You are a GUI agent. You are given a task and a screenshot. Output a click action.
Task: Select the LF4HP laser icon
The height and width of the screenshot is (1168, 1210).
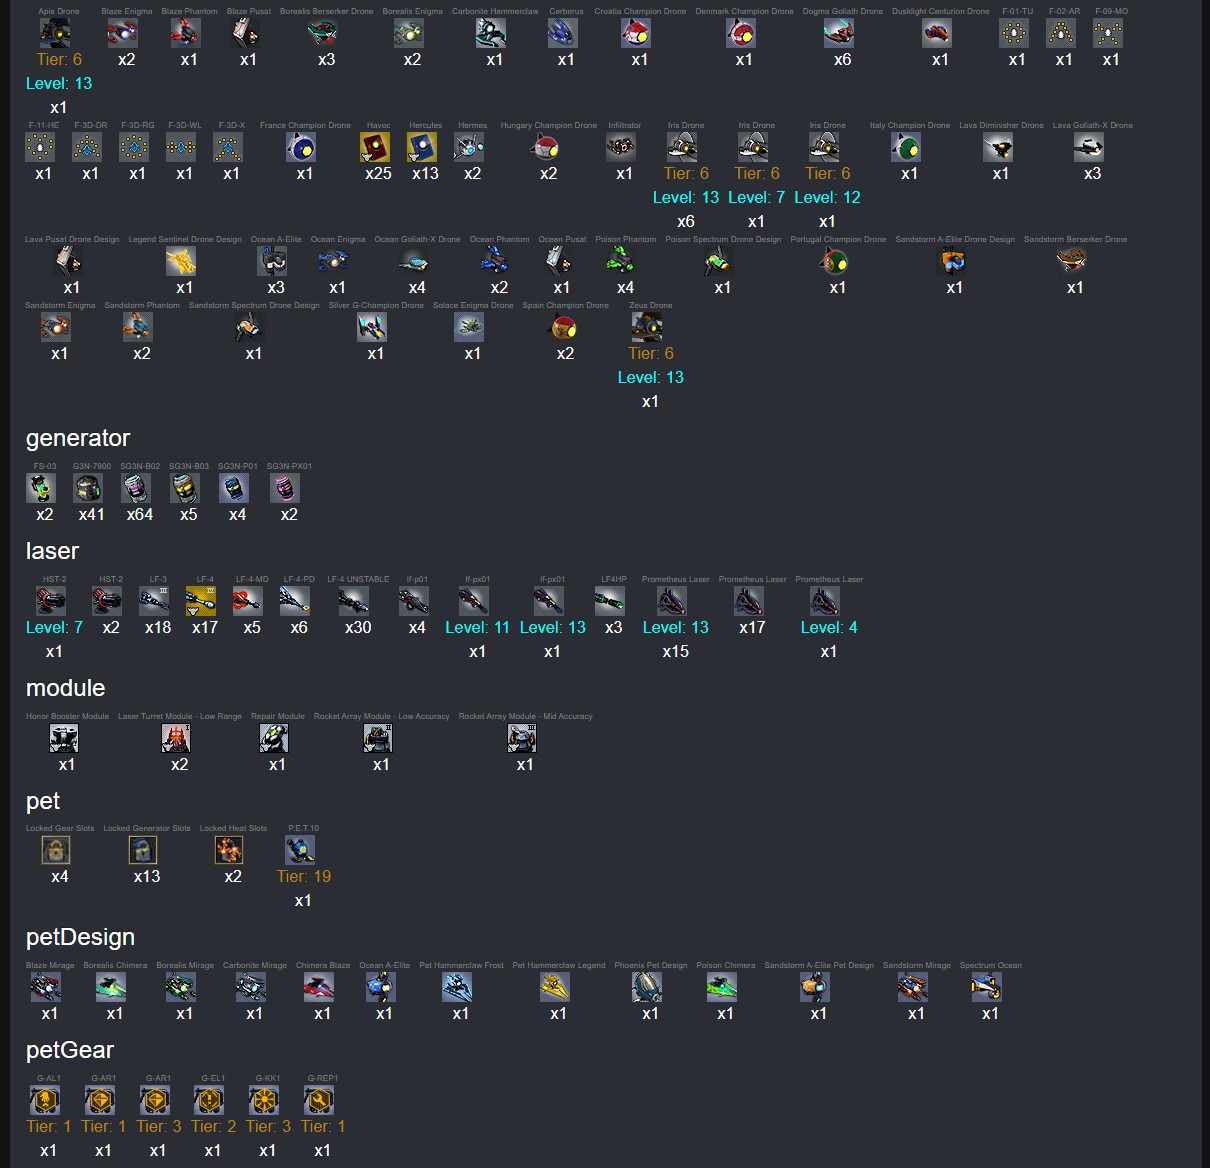point(610,602)
